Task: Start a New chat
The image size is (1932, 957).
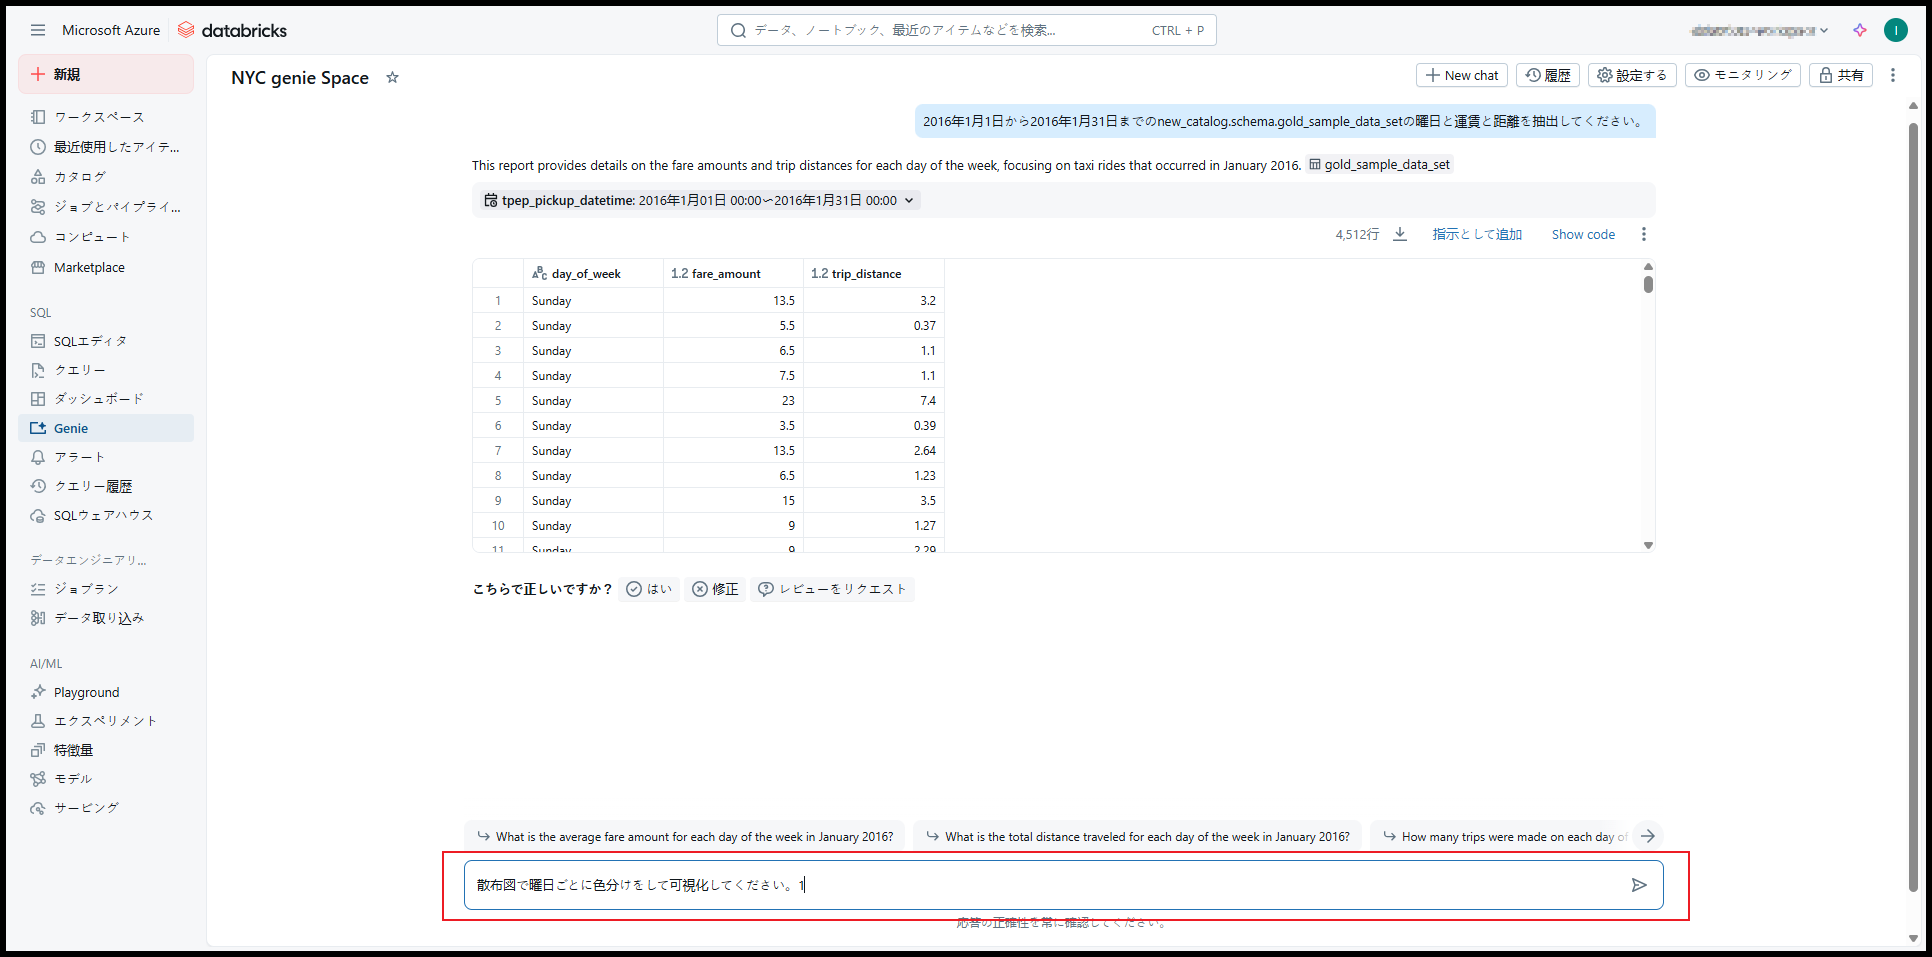Action: click(x=1462, y=75)
